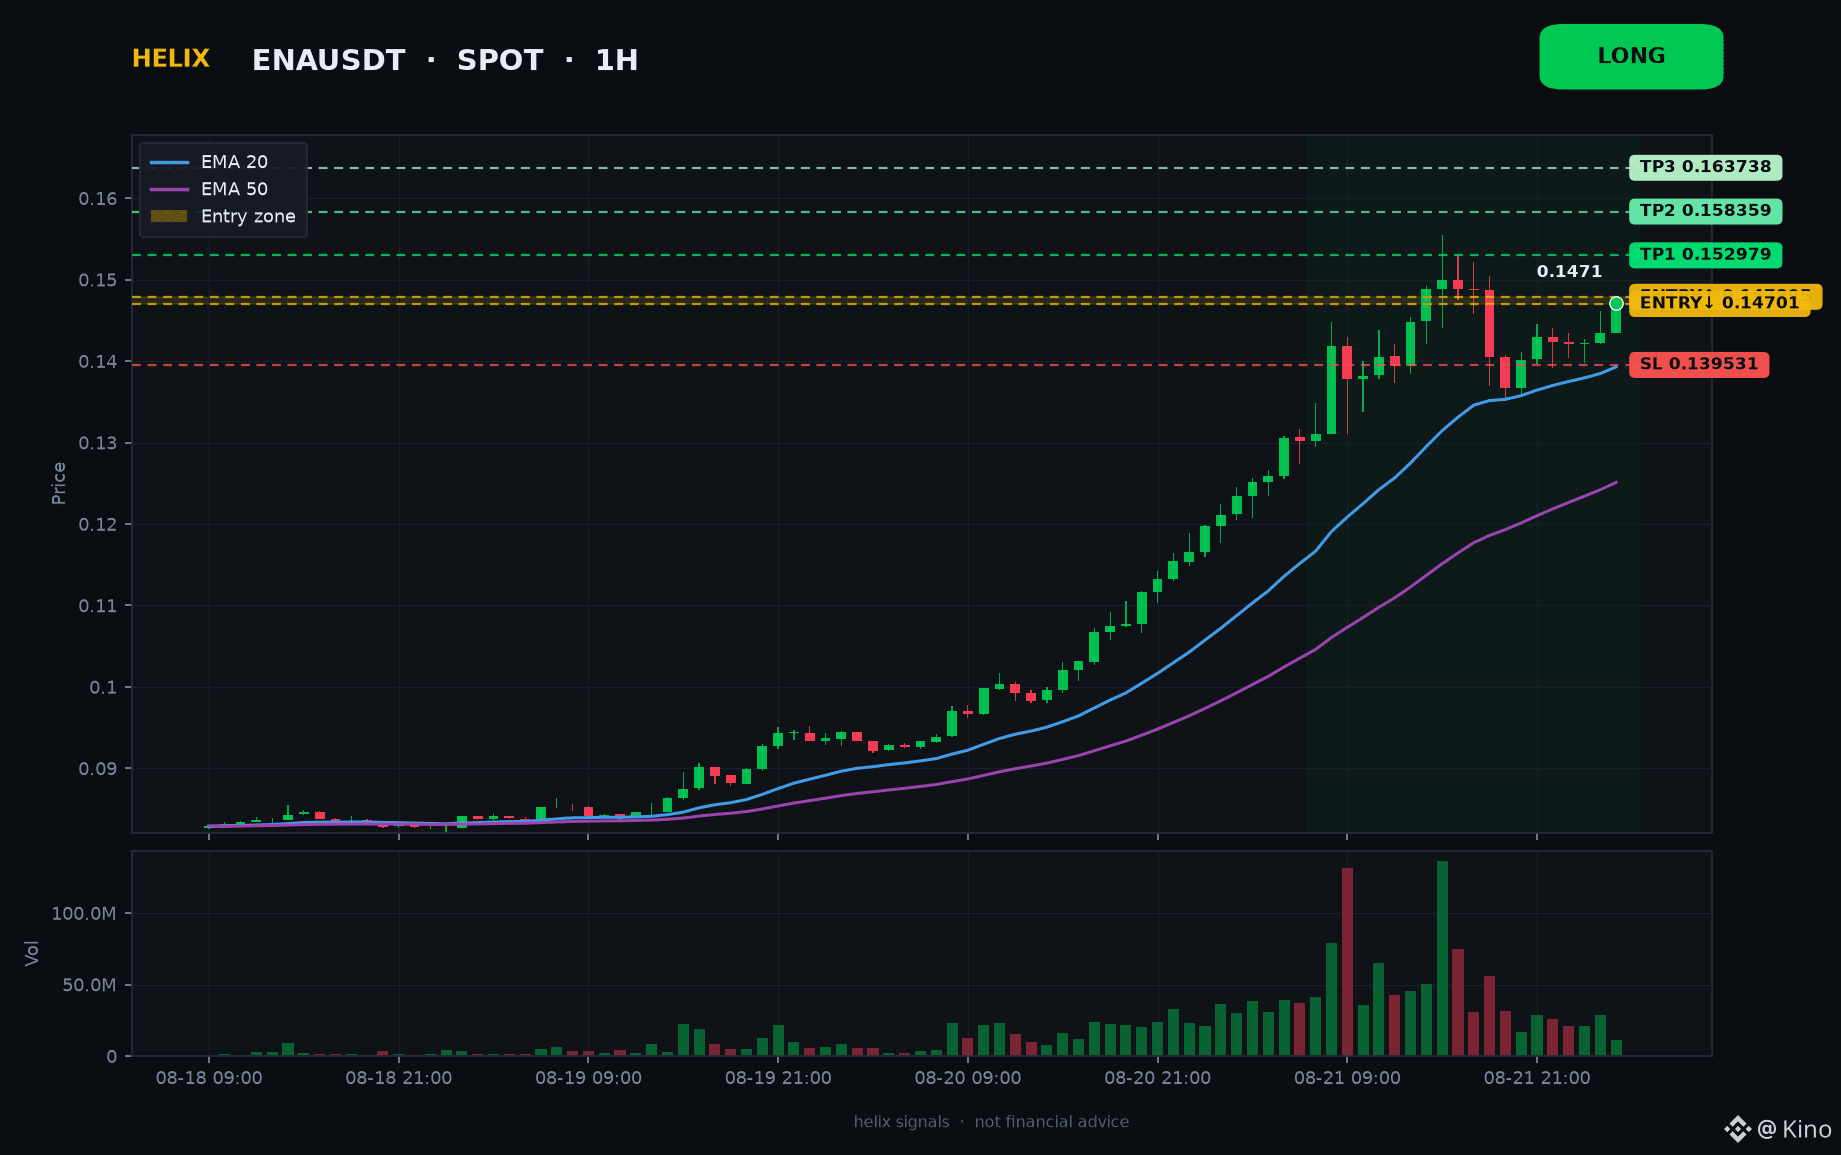Click the 08-19 21:00 time axis label
Image resolution: width=1841 pixels, height=1155 pixels.
click(778, 1078)
